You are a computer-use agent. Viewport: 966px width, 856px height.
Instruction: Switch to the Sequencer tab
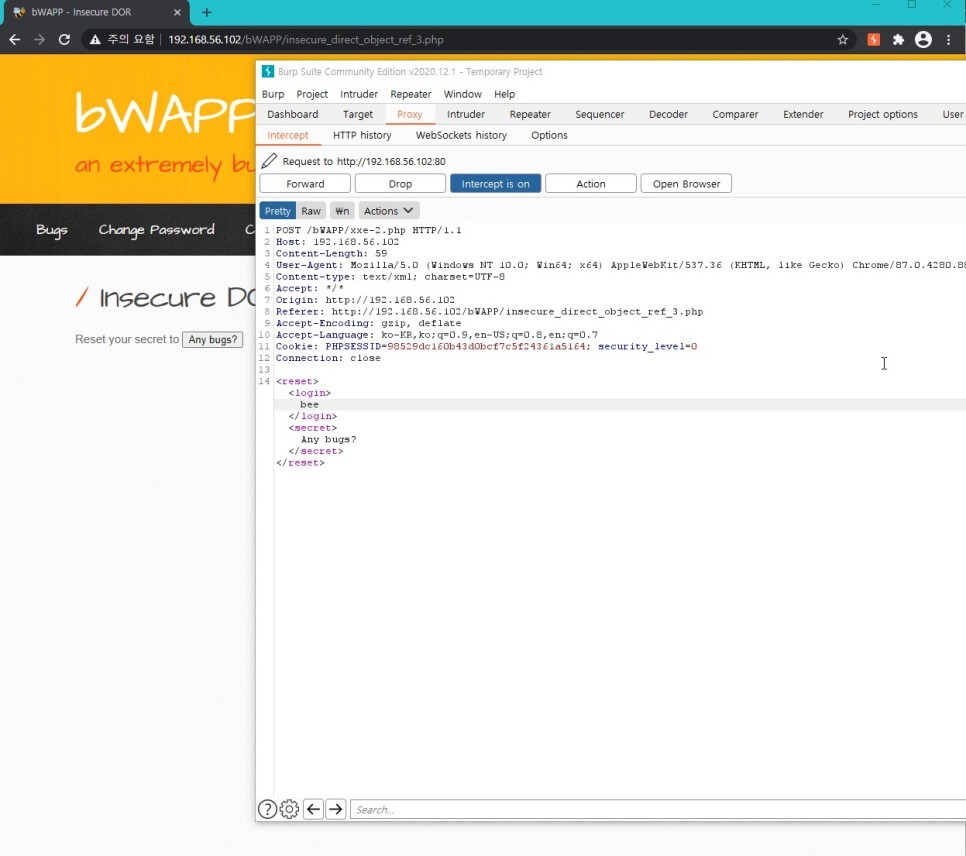click(x=599, y=114)
